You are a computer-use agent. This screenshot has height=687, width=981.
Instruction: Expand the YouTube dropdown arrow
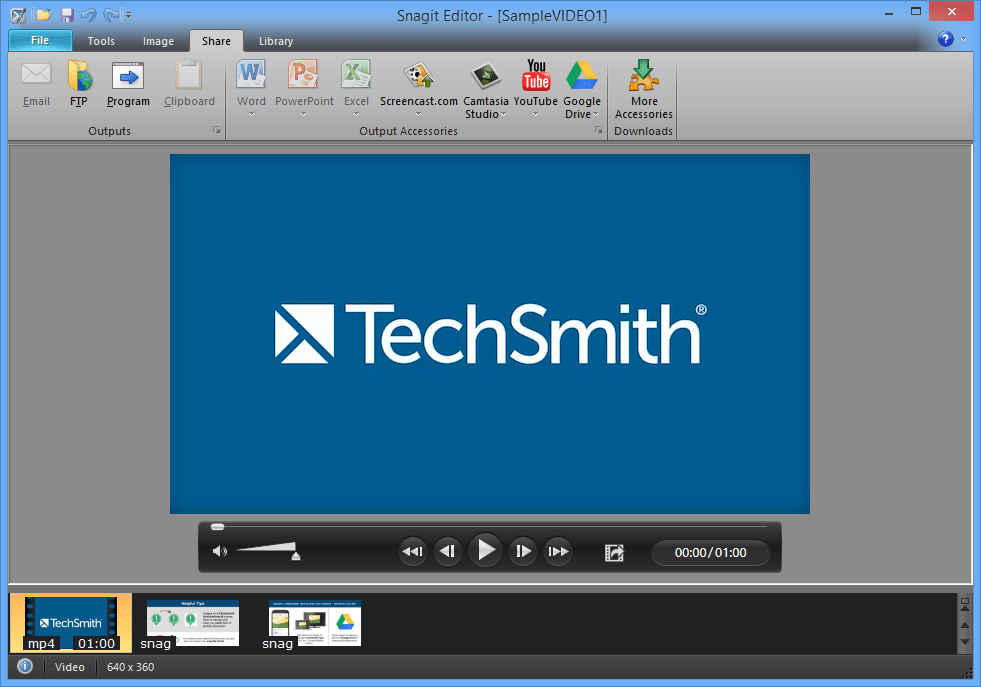(x=536, y=114)
